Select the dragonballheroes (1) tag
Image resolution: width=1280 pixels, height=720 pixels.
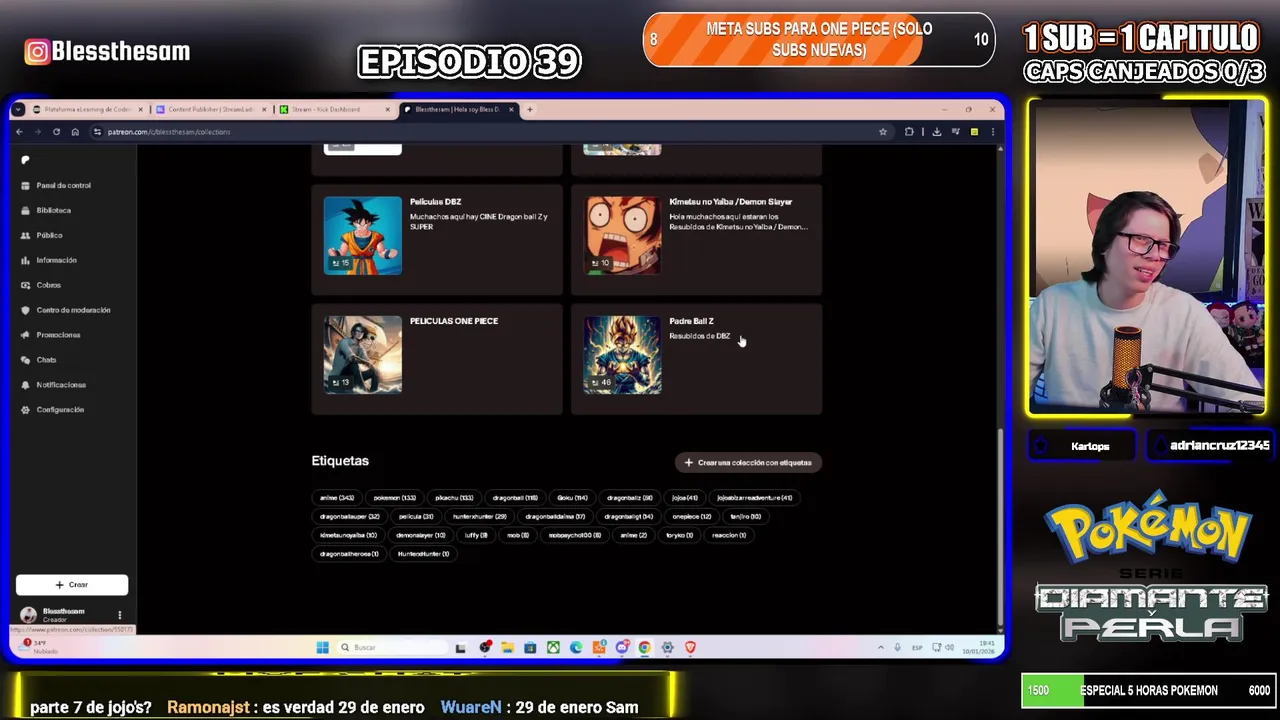click(x=349, y=554)
